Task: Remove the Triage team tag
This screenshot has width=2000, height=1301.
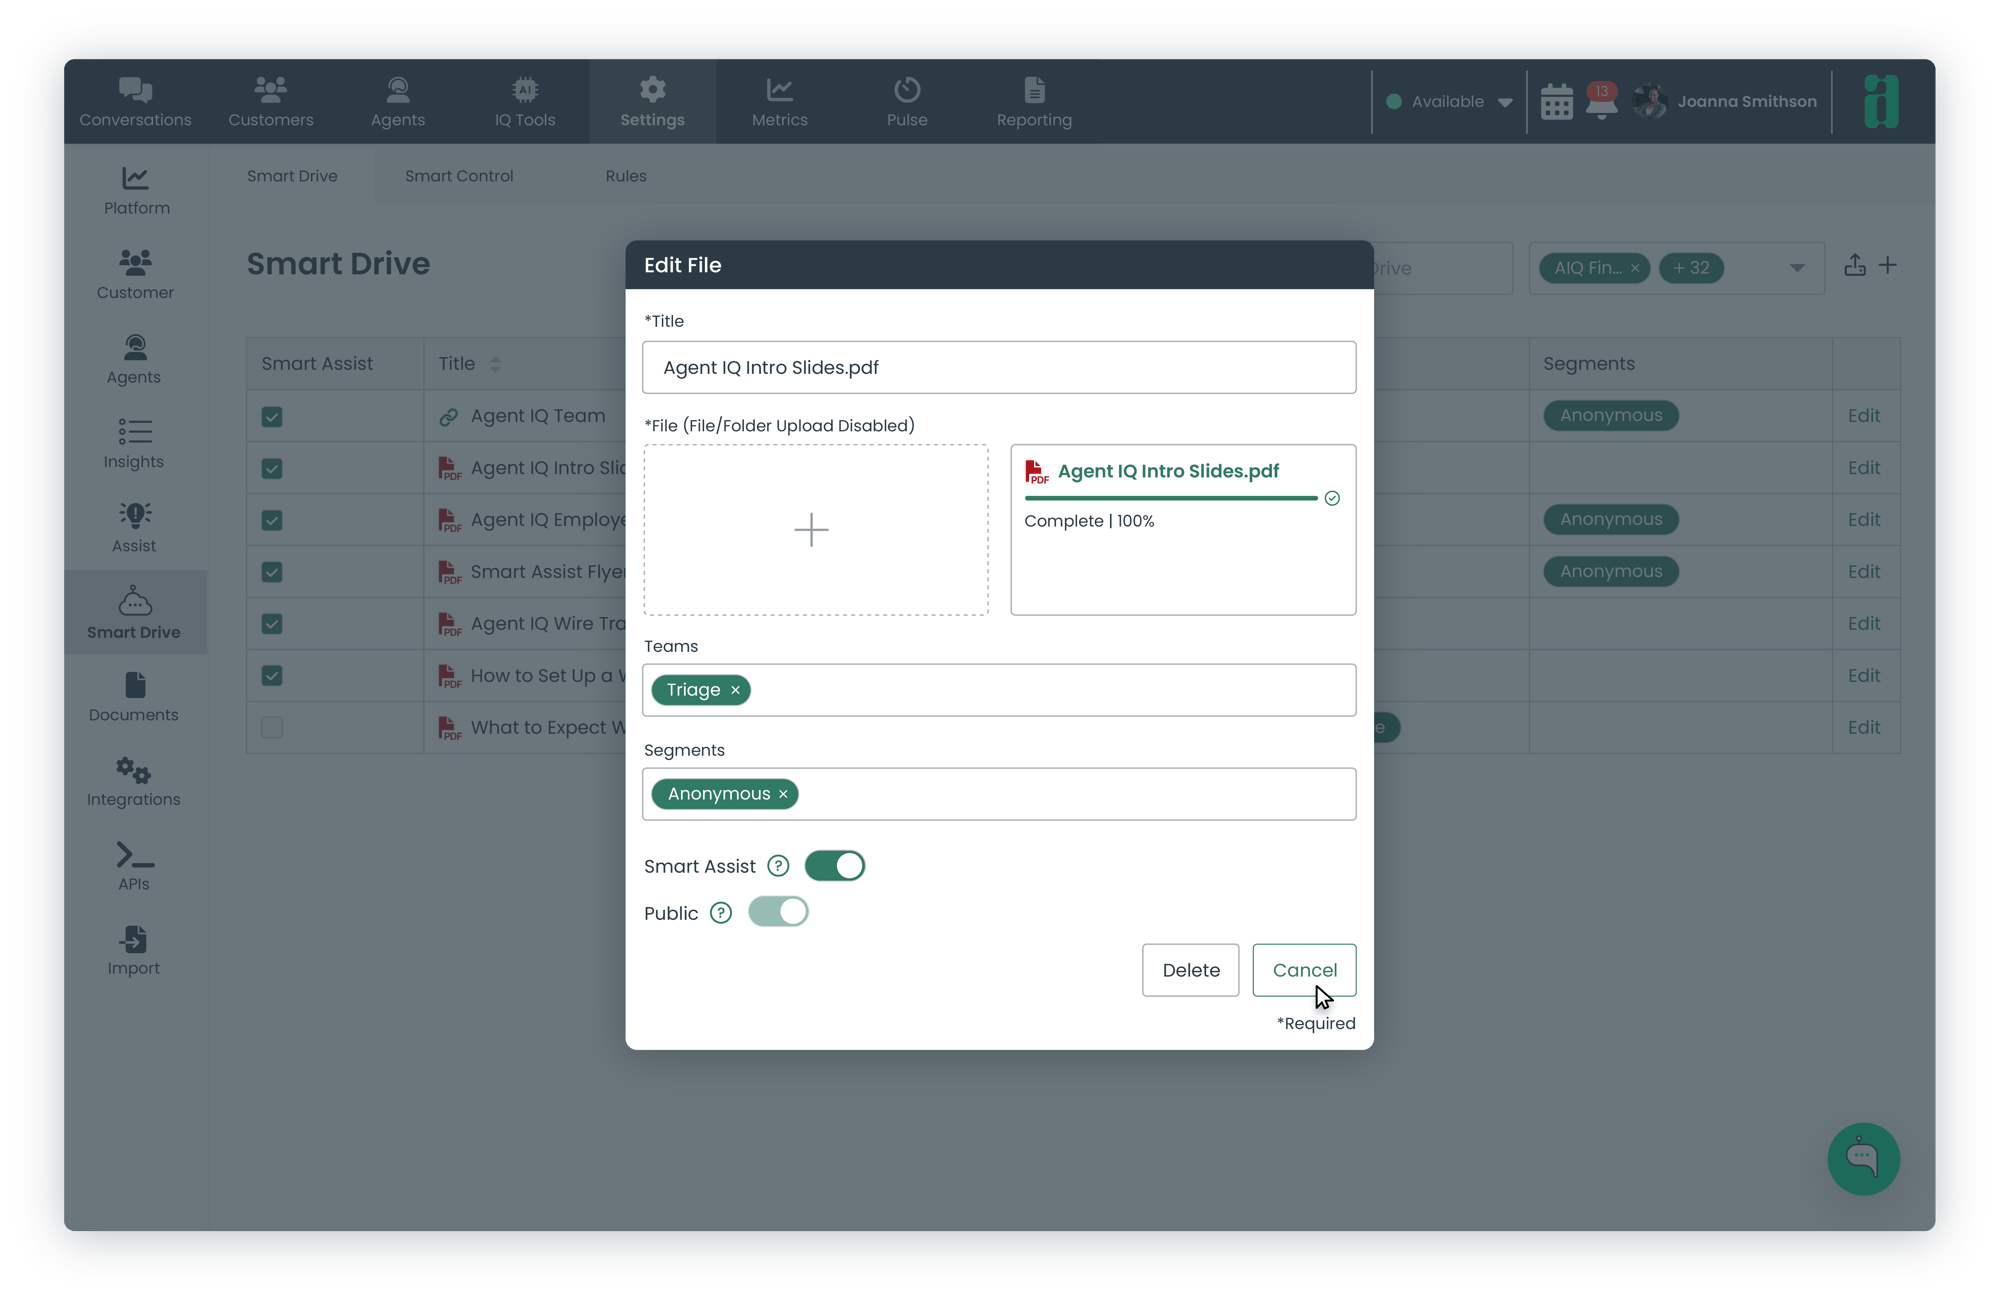Action: coord(735,690)
